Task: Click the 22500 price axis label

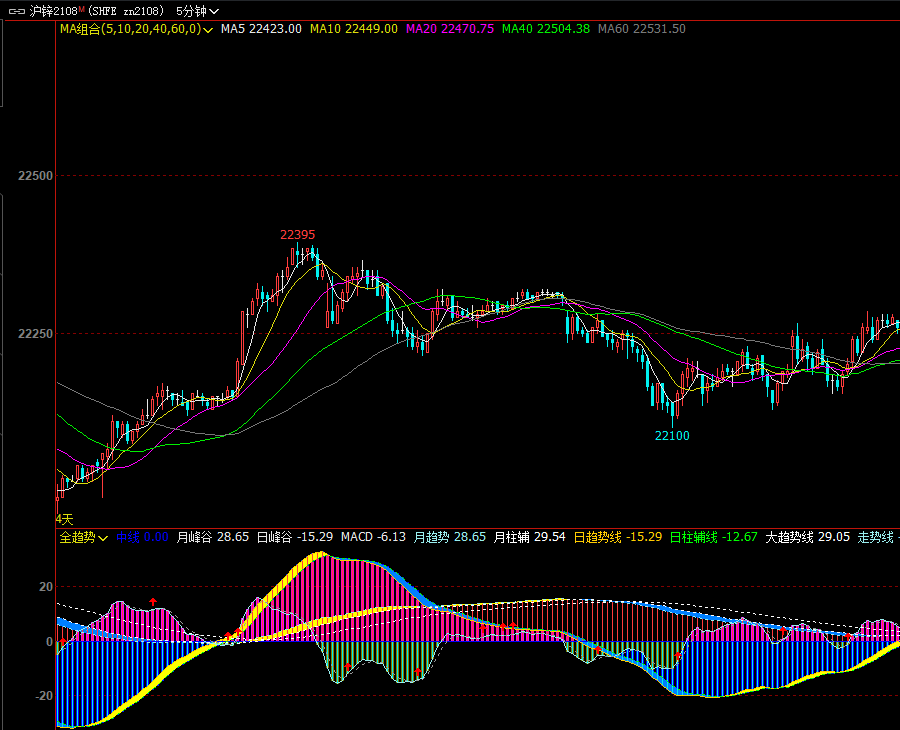Action: (x=35, y=176)
